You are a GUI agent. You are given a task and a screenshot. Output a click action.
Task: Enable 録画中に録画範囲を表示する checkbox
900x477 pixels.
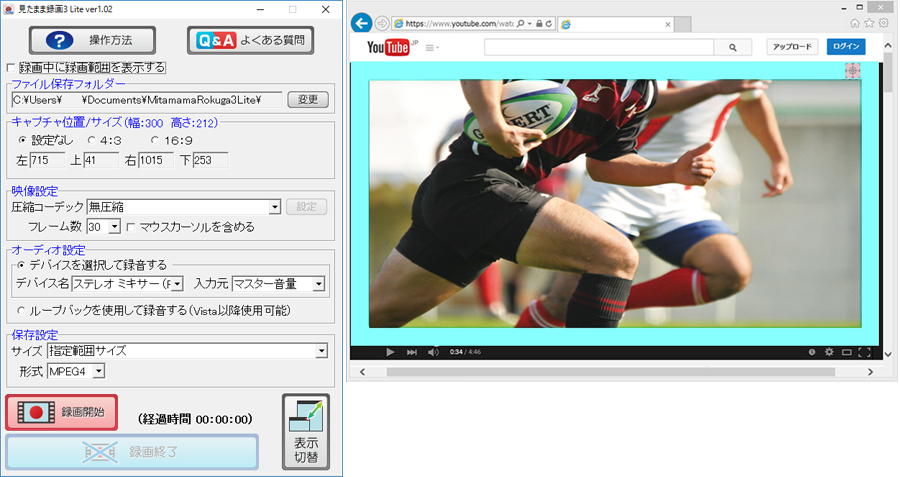pos(12,68)
